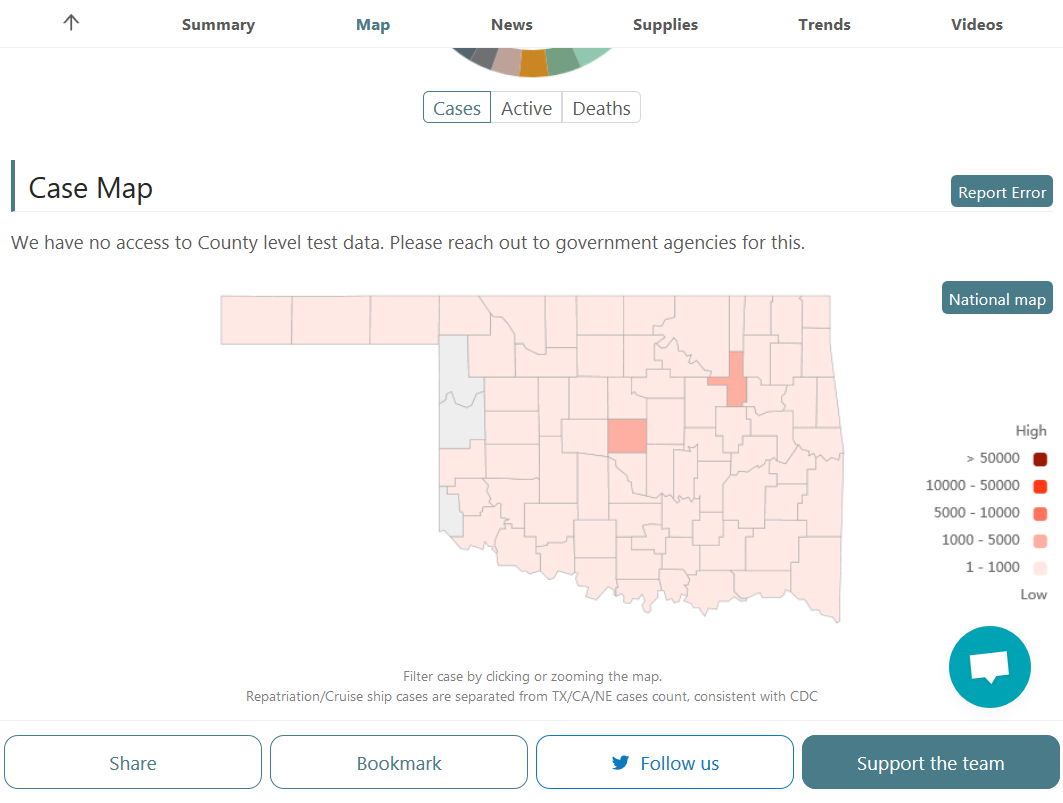Go to the News tab
The image size is (1063, 803).
pos(512,24)
